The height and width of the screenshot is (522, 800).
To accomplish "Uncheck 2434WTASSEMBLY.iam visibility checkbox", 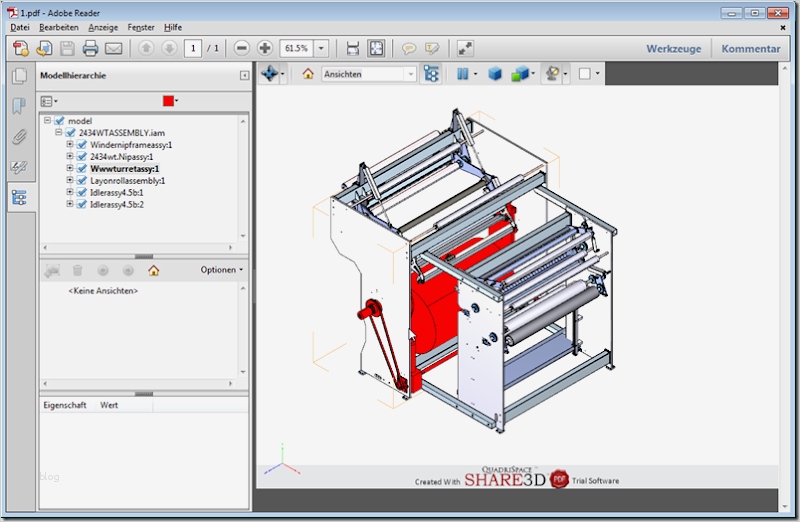I will pyautogui.click(x=70, y=133).
